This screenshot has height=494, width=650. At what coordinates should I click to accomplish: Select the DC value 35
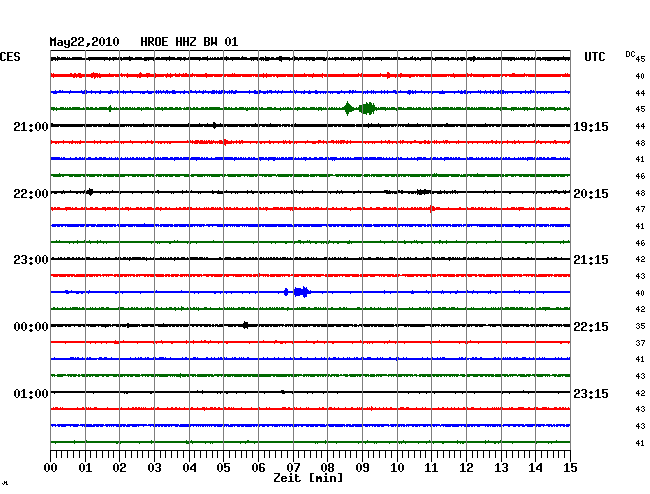click(x=640, y=326)
